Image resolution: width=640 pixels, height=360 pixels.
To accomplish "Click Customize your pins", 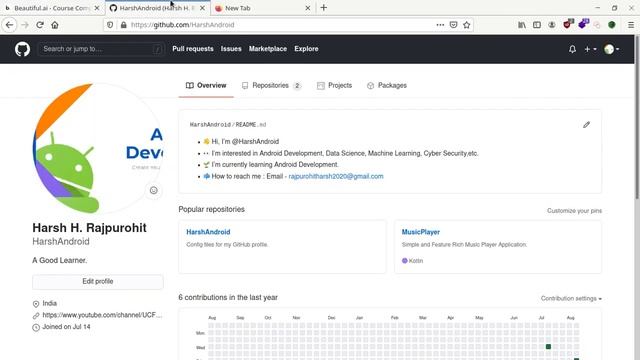I will tap(574, 211).
